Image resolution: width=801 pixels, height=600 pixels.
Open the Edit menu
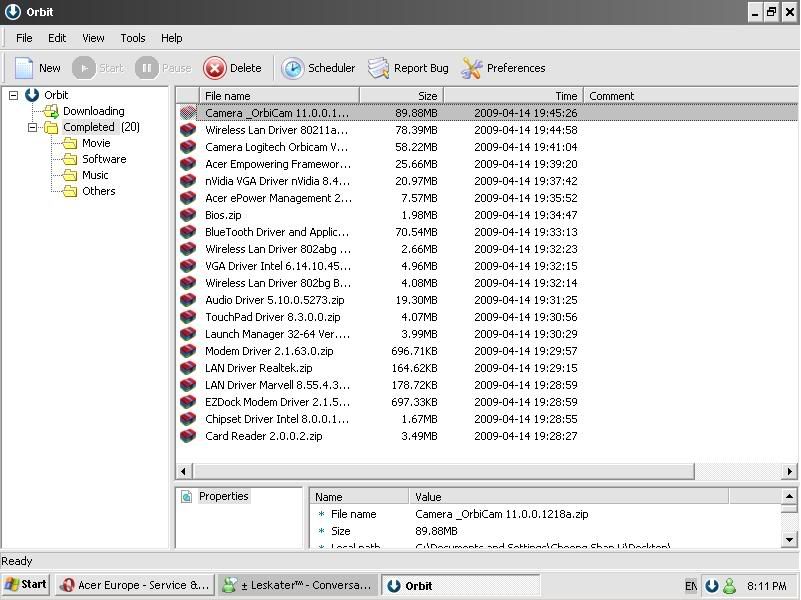coord(57,38)
